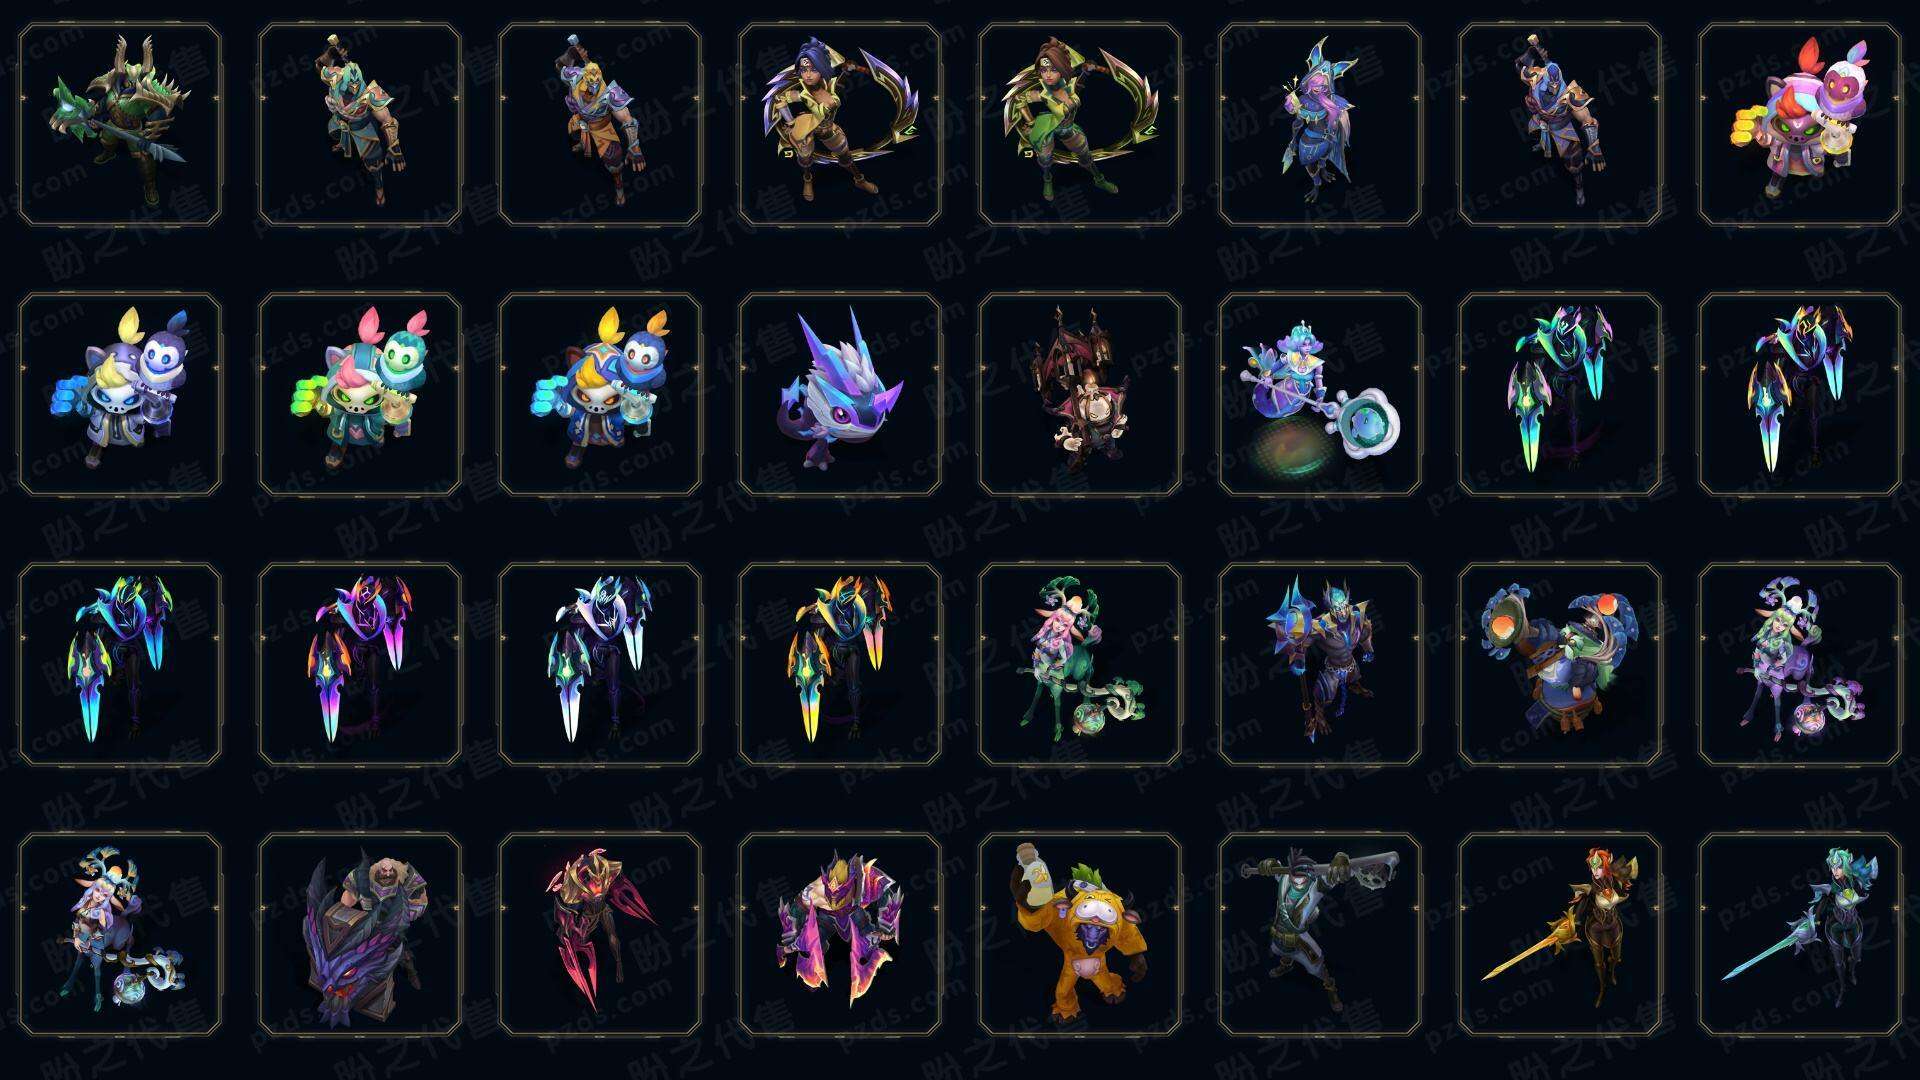Select the magenta-pink bladed insect skin
Viewport: 1920px width, 1080px height.
pos(360,664)
